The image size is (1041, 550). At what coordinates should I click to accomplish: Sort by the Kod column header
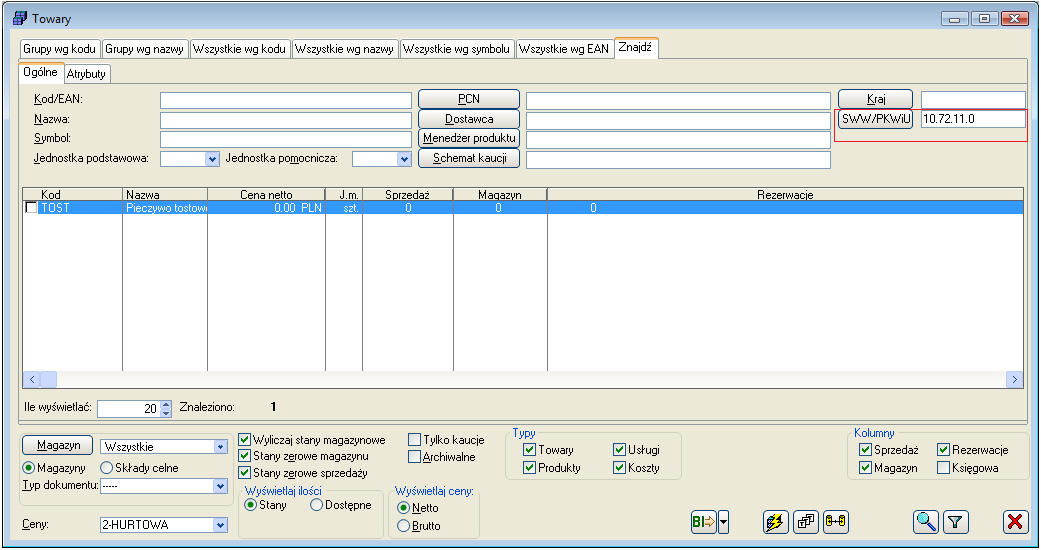click(73, 195)
